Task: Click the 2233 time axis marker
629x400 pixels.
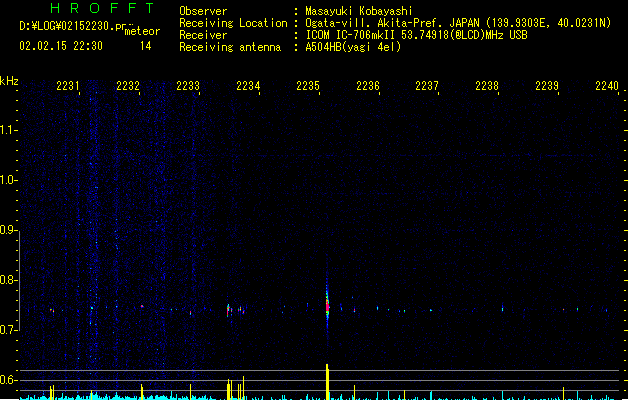Action: (x=188, y=85)
